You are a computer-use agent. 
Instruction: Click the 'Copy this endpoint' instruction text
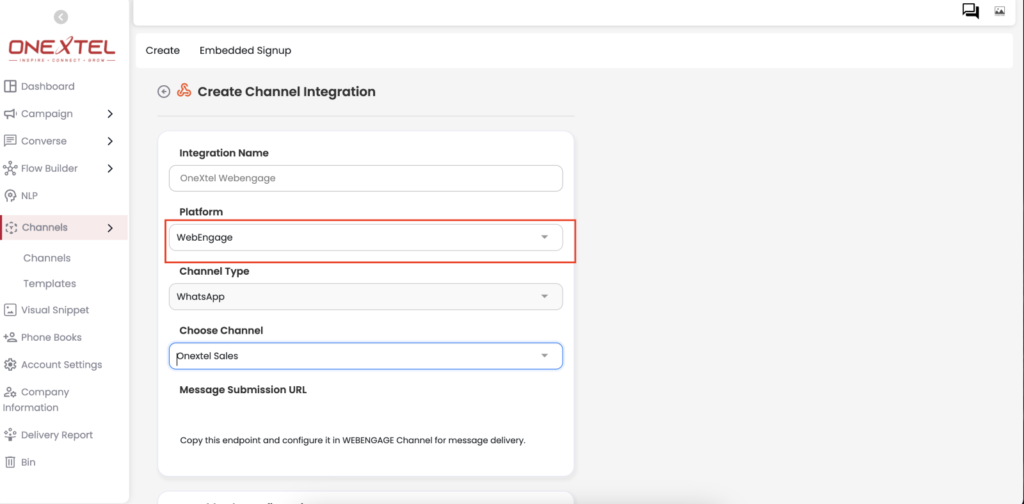coord(353,440)
